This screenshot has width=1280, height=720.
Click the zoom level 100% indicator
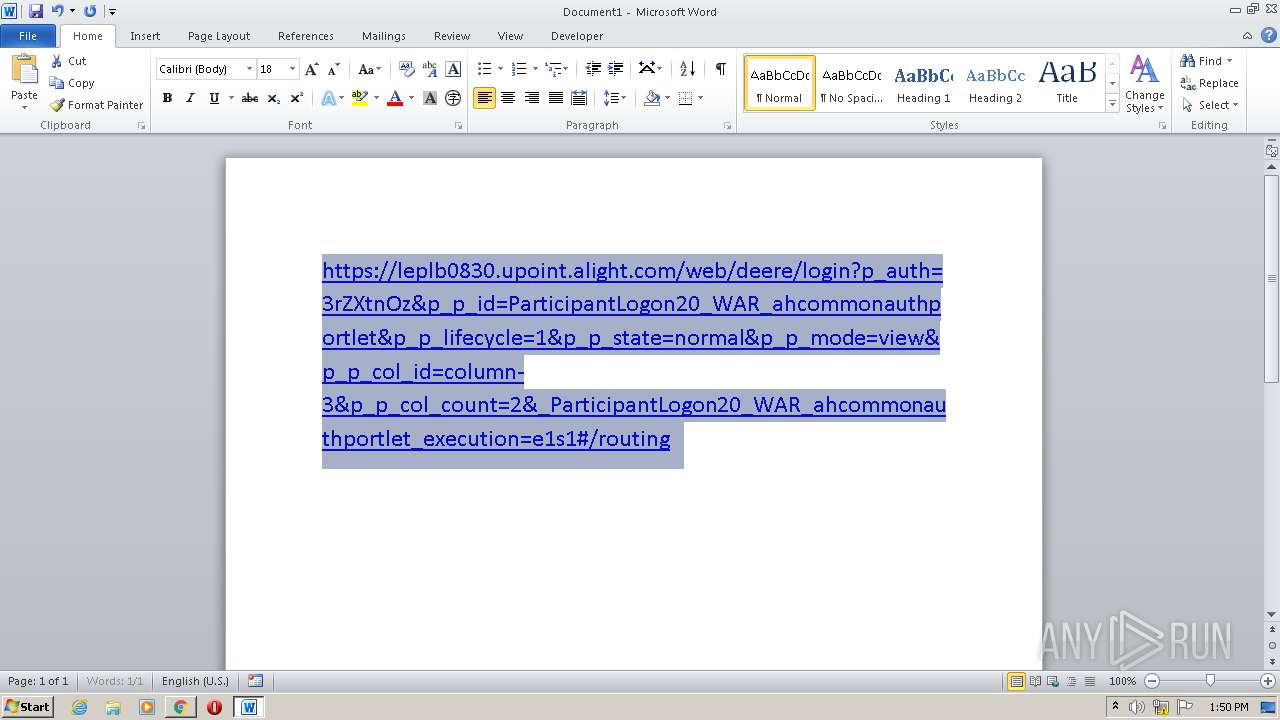click(1122, 681)
